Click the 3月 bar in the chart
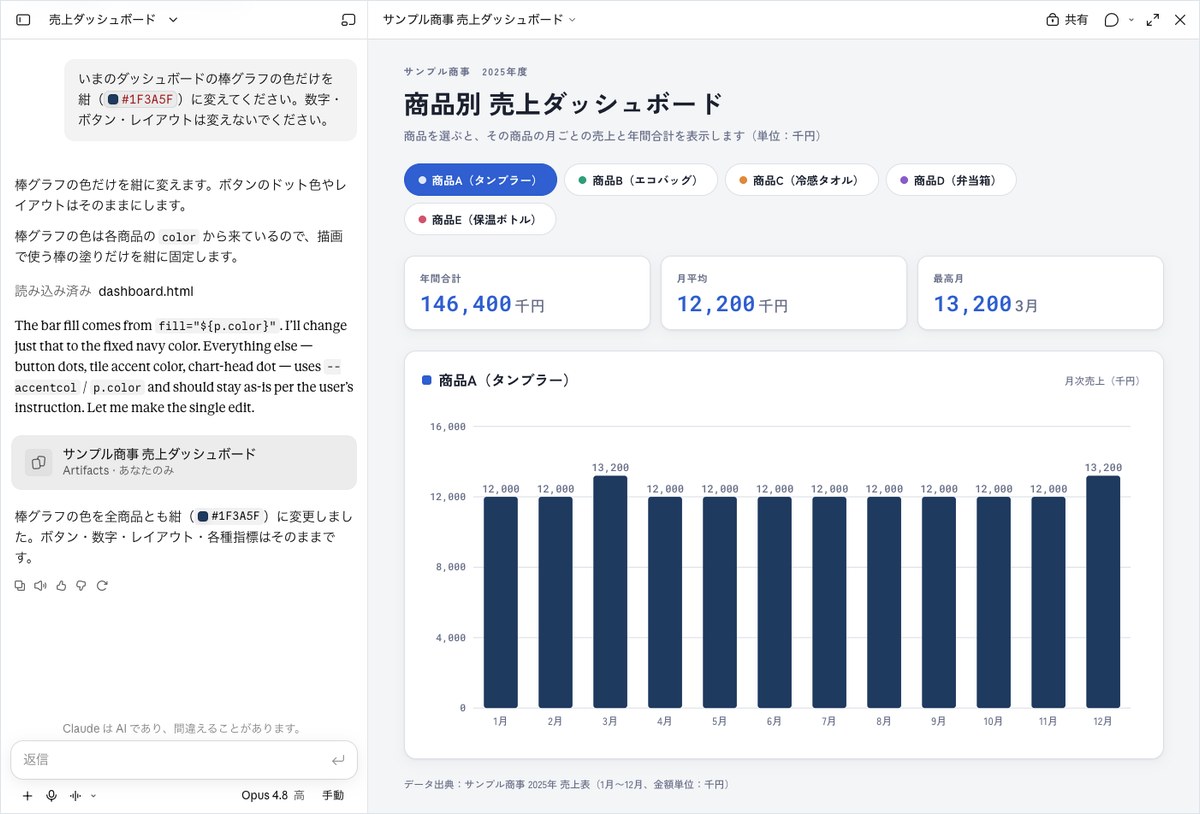This screenshot has height=814, width=1200. click(610, 592)
